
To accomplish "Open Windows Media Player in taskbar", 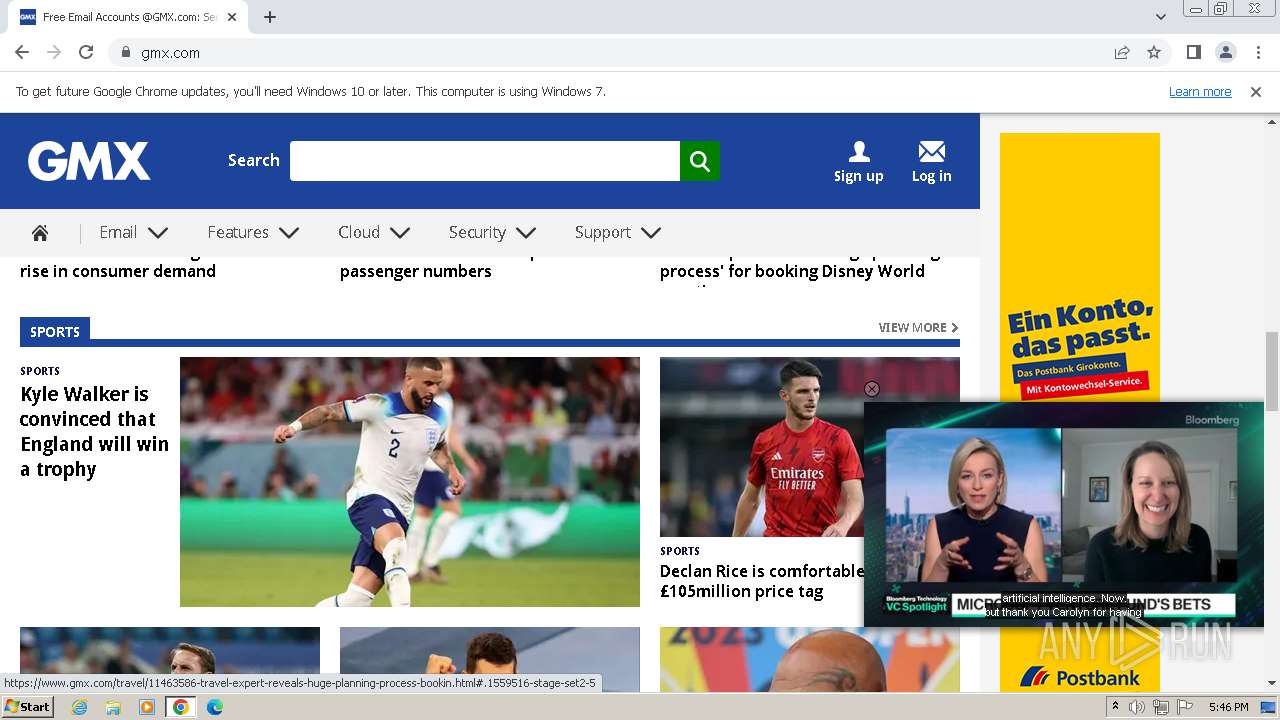I will [x=147, y=707].
